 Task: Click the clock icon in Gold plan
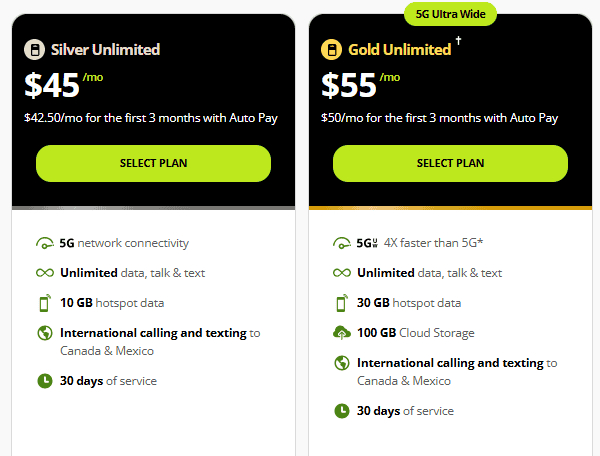point(341,411)
